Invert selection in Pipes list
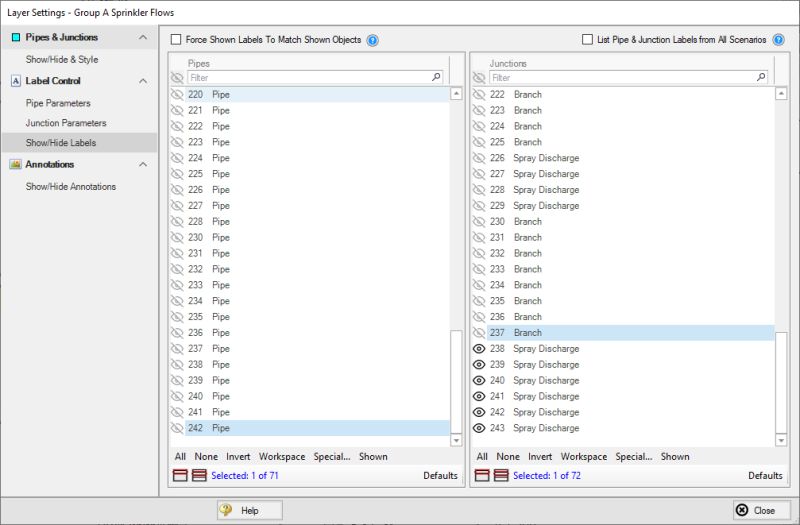 click(x=238, y=457)
